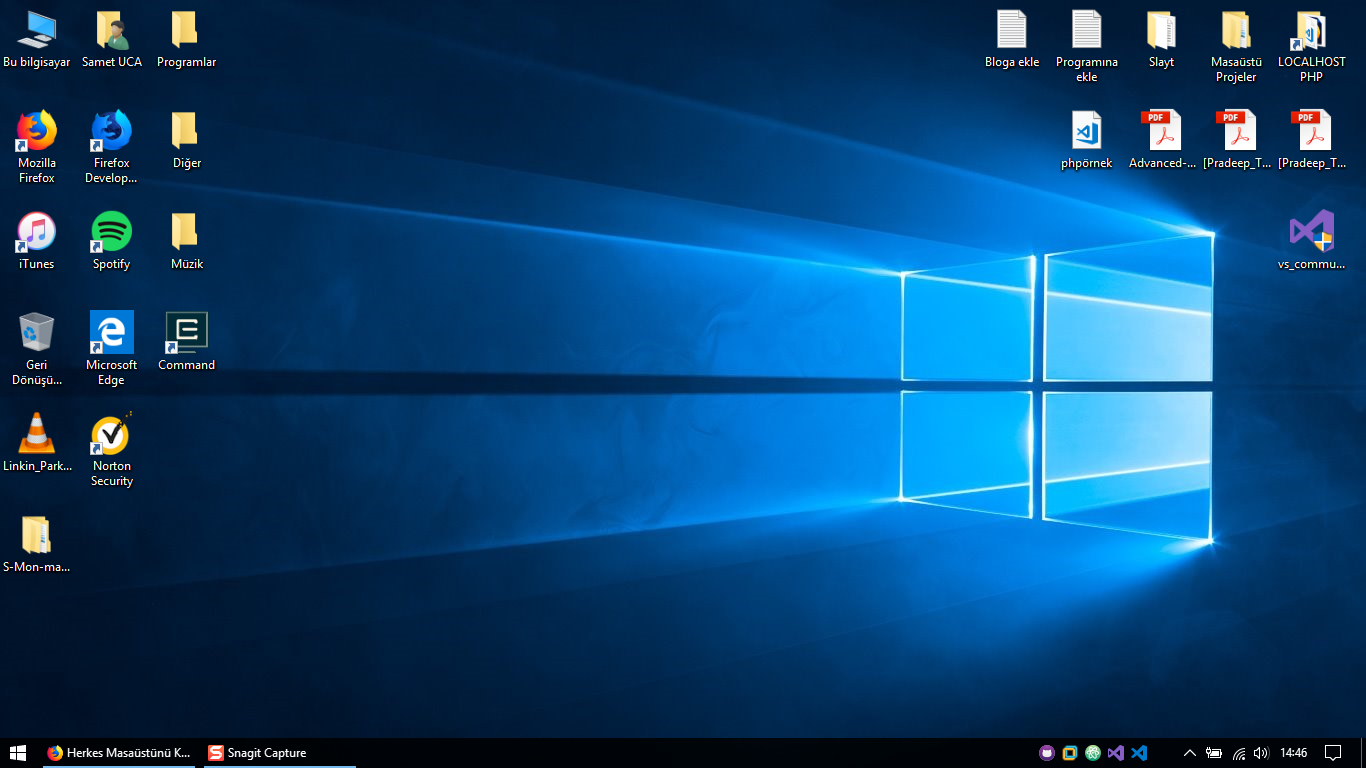Select the Norton Security shortcut

(x=112, y=449)
